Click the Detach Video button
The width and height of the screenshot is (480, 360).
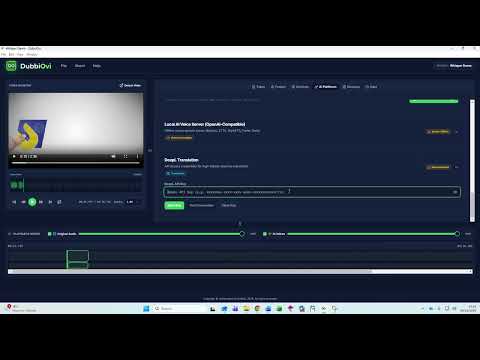click(x=130, y=85)
